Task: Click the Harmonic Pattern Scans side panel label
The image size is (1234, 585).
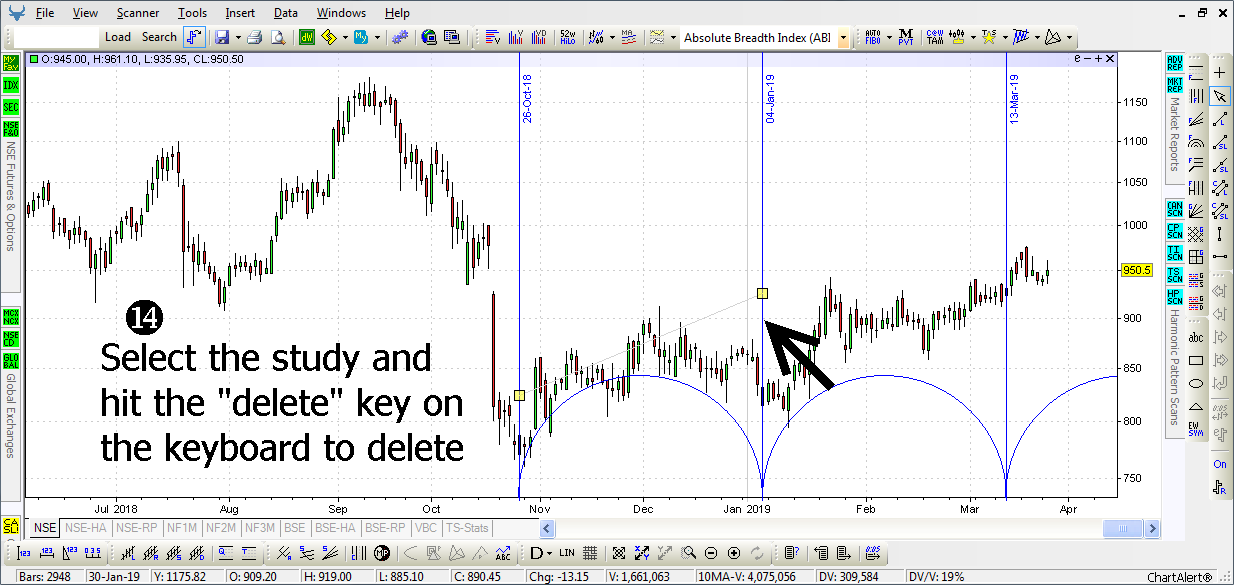Action: [1175, 367]
